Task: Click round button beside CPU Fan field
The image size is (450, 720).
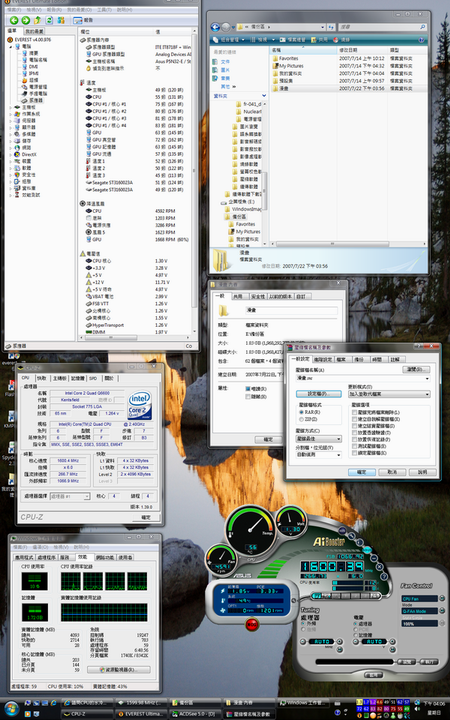Action: point(442,598)
